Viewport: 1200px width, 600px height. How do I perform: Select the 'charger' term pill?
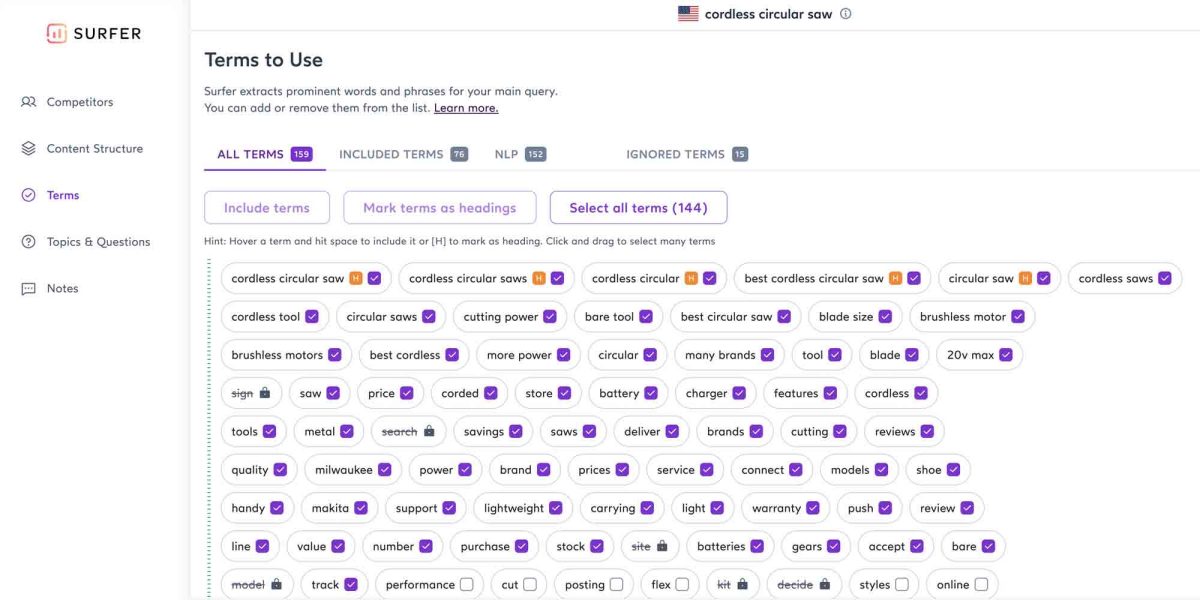point(715,393)
